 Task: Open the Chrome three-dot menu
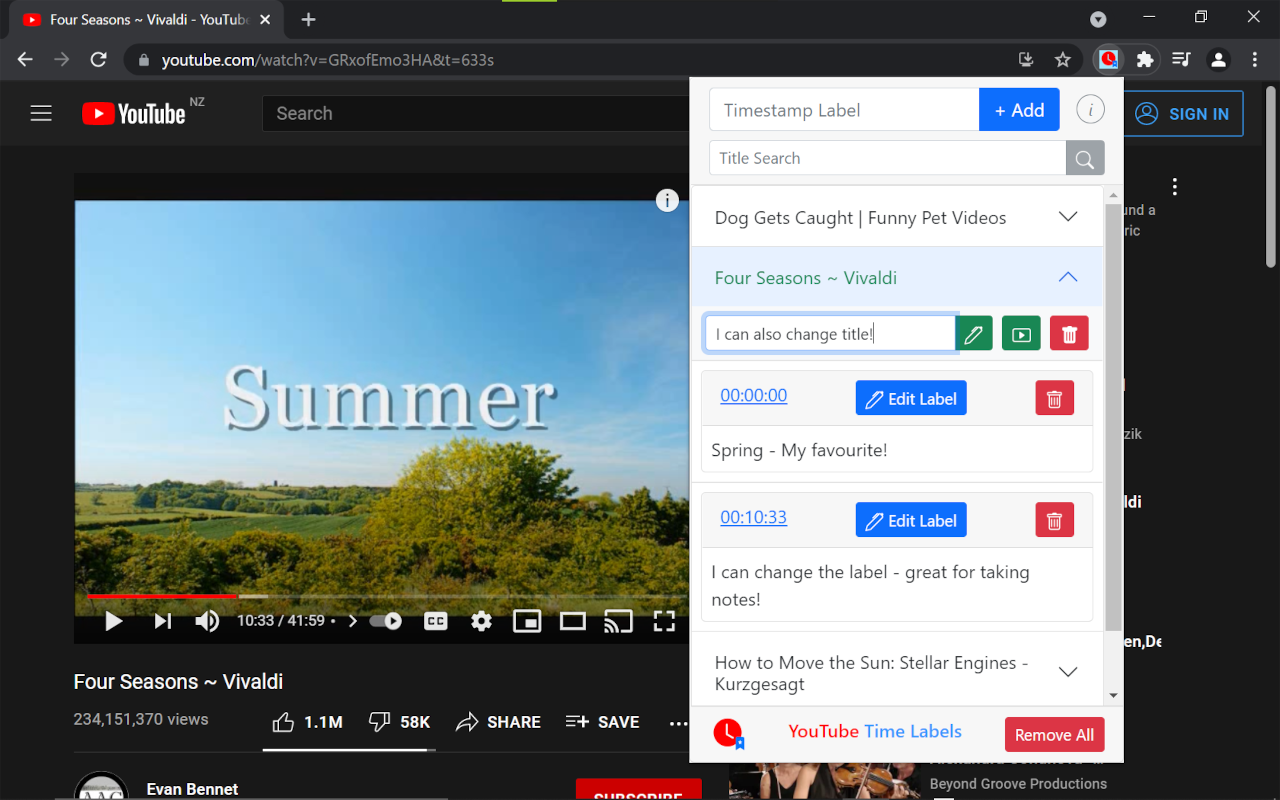pyautogui.click(x=1255, y=60)
